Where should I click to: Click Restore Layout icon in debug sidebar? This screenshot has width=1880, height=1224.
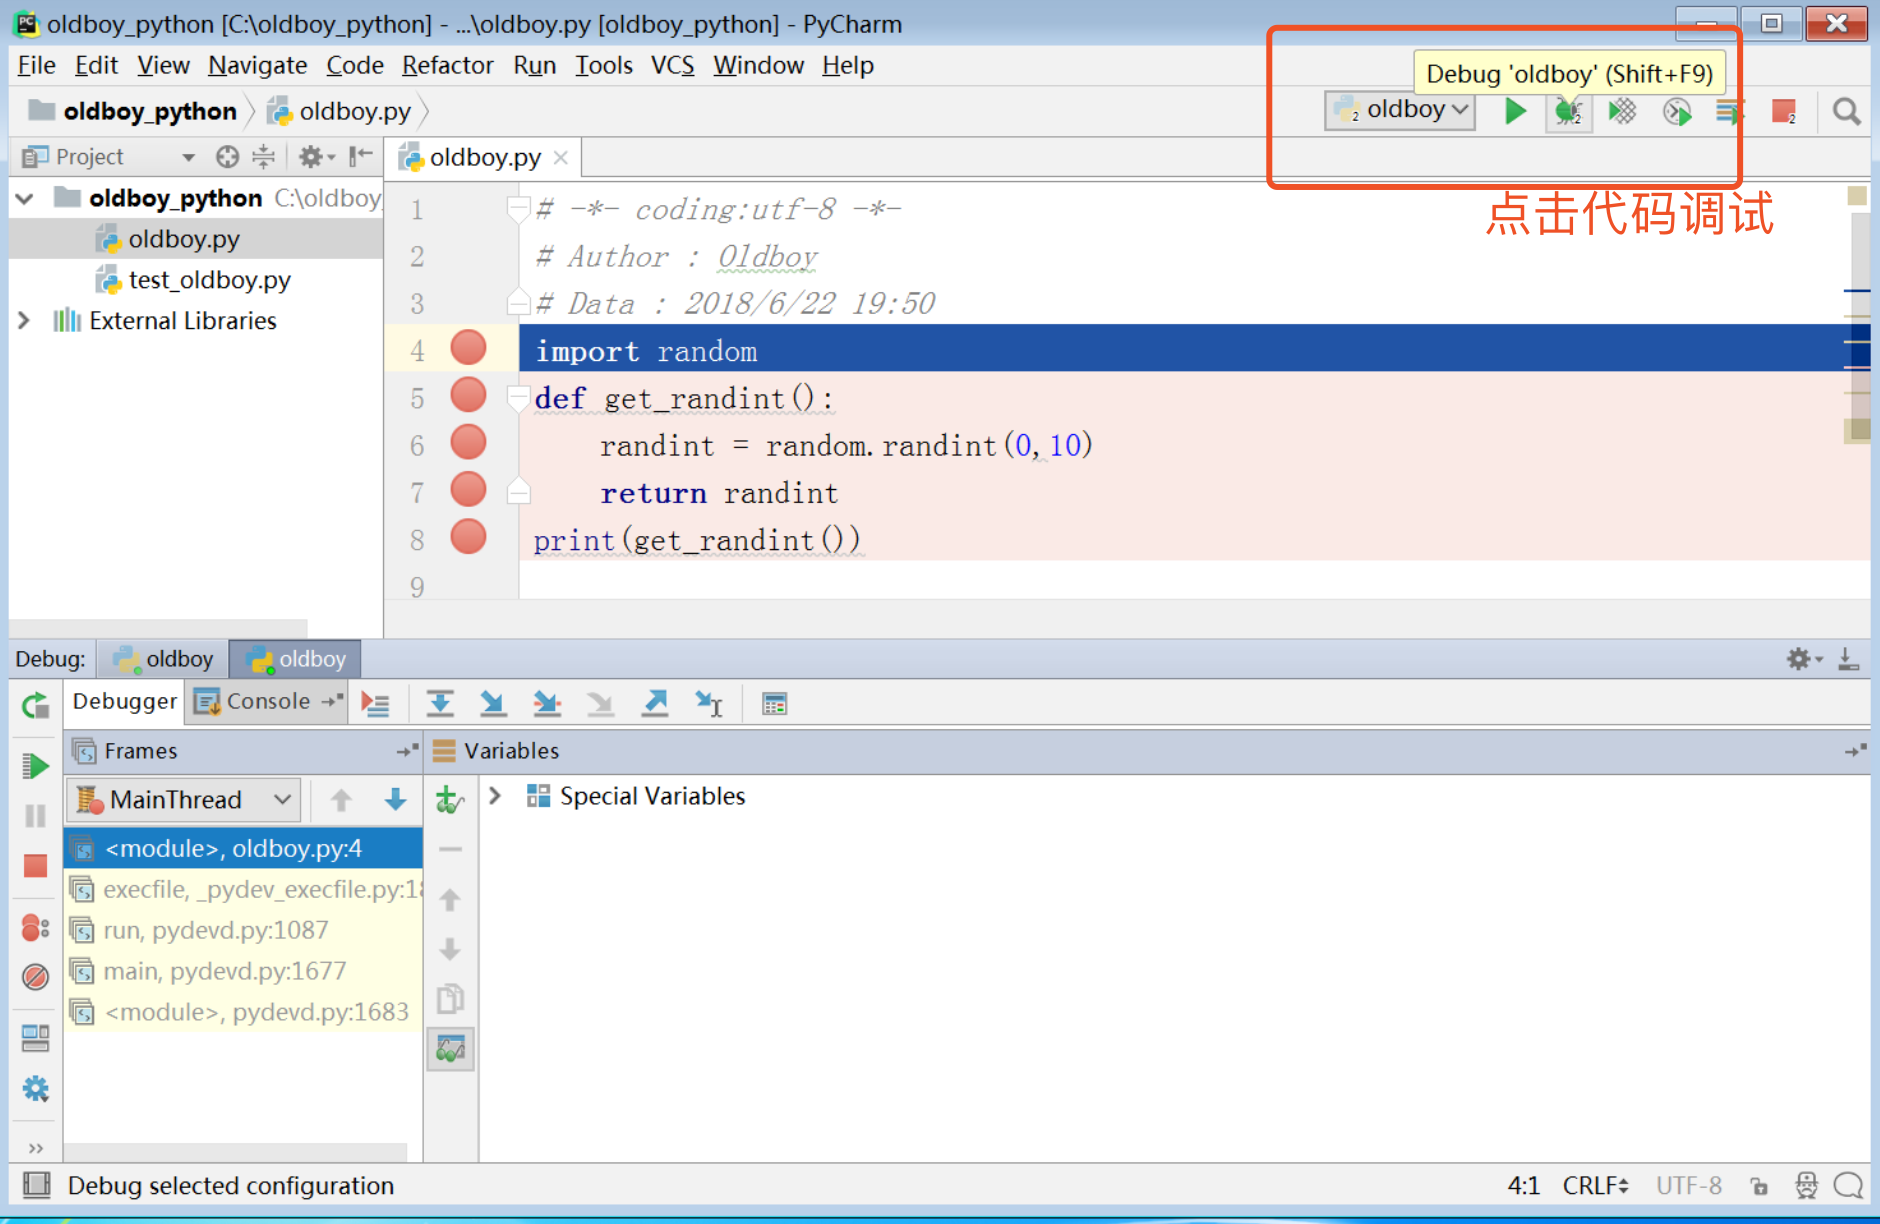point(35,1039)
